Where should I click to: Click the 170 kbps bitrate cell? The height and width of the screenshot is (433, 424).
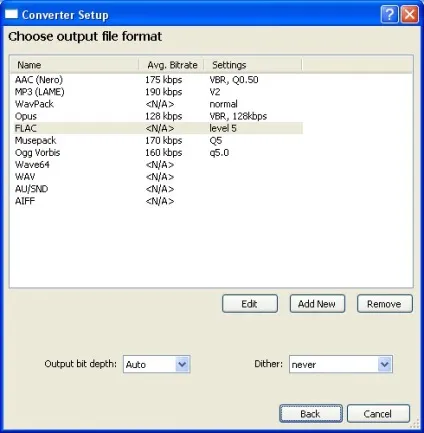tap(164, 140)
